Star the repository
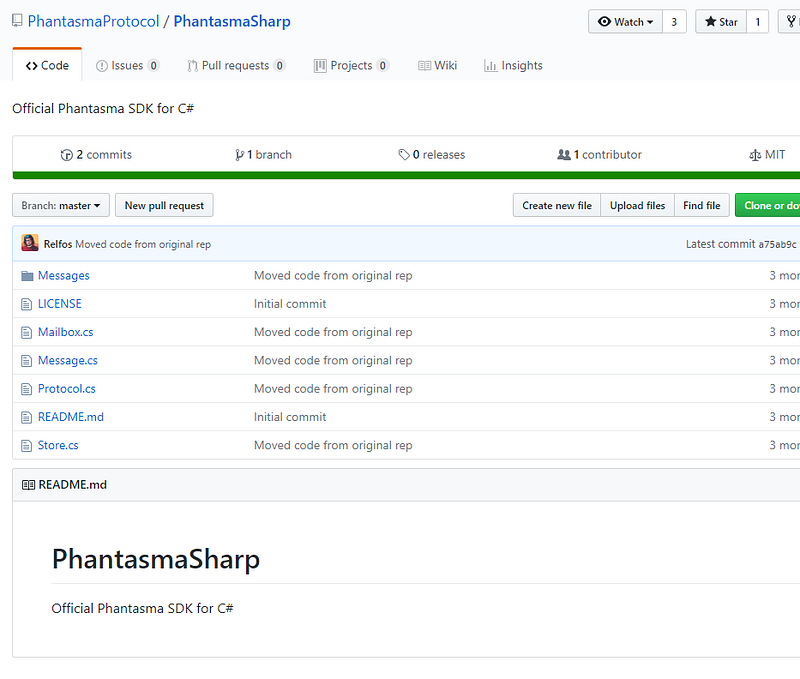The width and height of the screenshot is (800, 679). 721,22
